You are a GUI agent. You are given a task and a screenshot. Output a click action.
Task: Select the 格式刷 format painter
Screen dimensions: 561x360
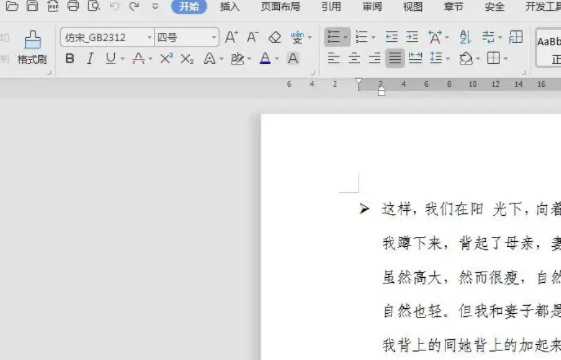pyautogui.click(x=32, y=47)
